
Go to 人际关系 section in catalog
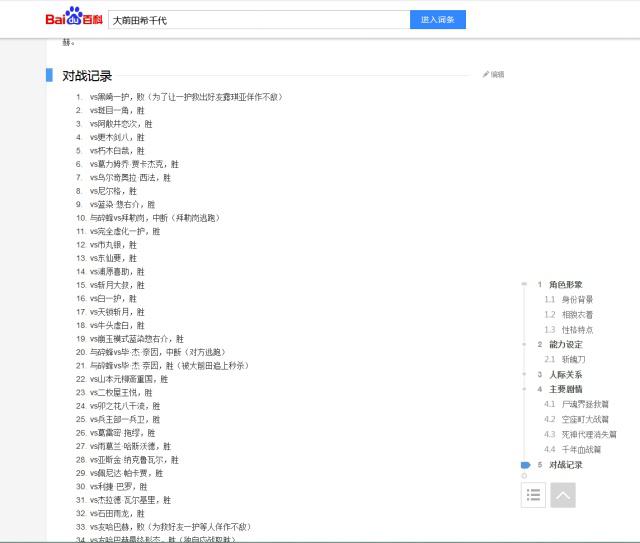565,375
